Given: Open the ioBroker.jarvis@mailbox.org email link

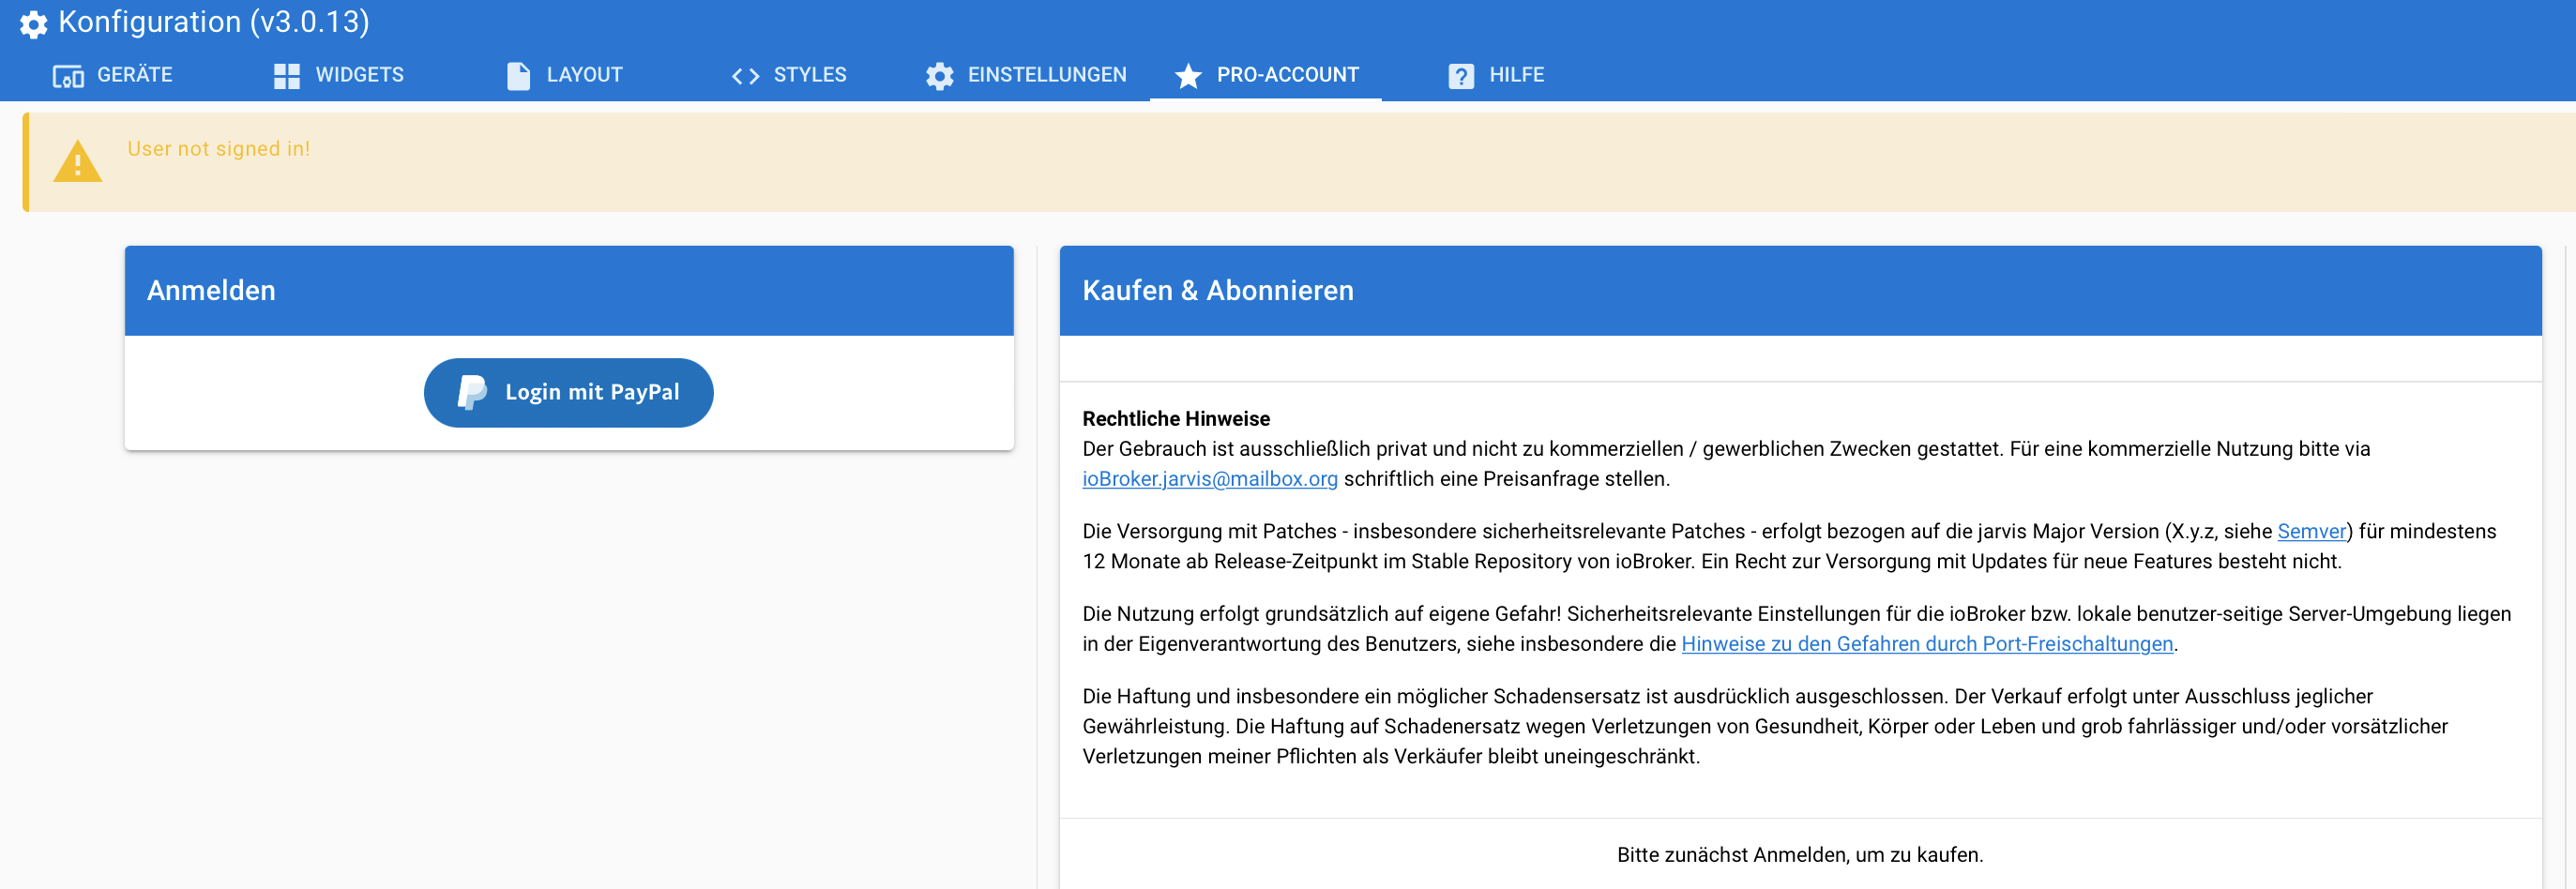Looking at the screenshot, I should point(1209,479).
